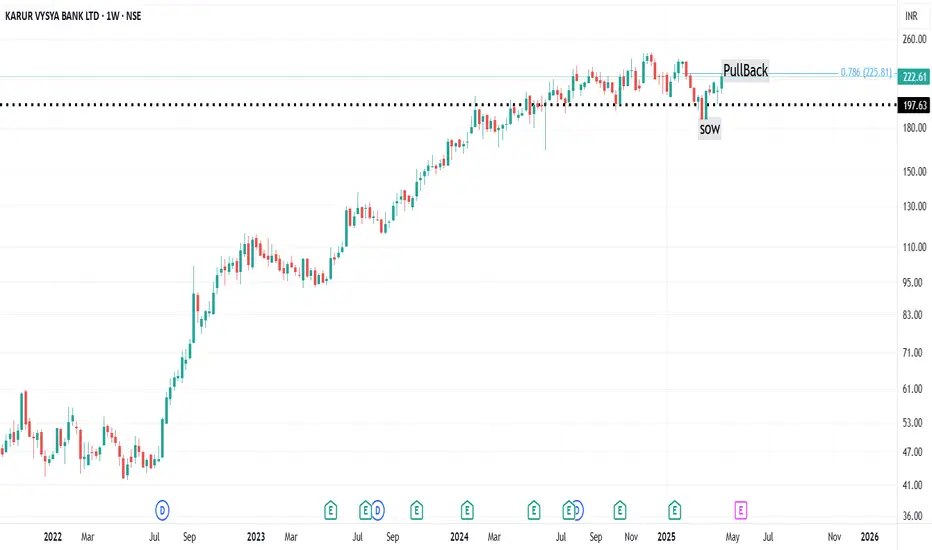Select the PullBack text annotation
Image resolution: width=932 pixels, height=550 pixels.
[x=745, y=71]
